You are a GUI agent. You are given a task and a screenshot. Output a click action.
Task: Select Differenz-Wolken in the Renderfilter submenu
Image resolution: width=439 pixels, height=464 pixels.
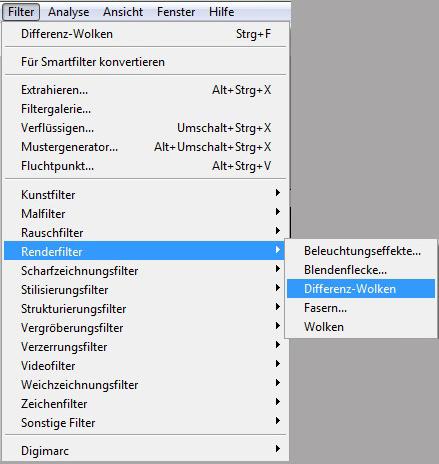[361, 289]
